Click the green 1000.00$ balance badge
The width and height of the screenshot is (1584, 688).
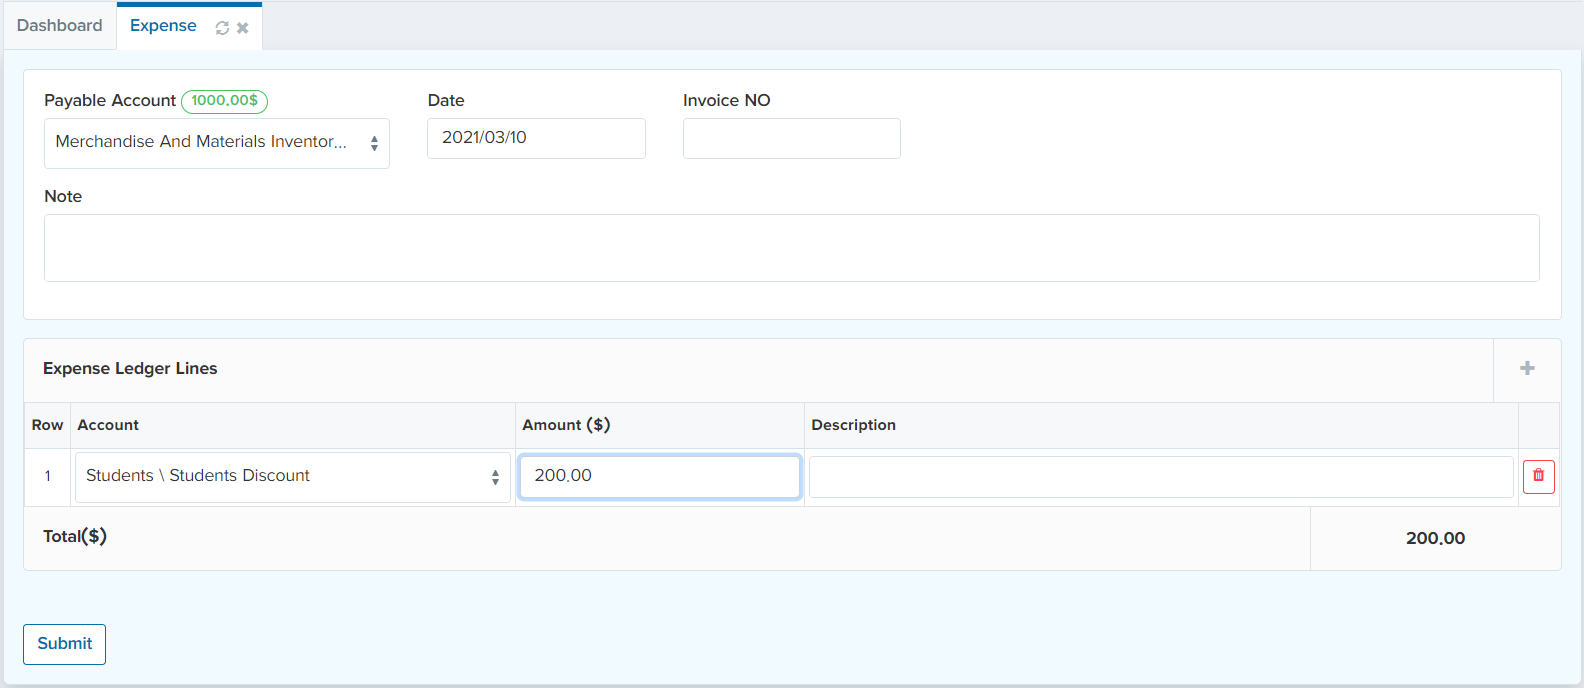(x=224, y=101)
